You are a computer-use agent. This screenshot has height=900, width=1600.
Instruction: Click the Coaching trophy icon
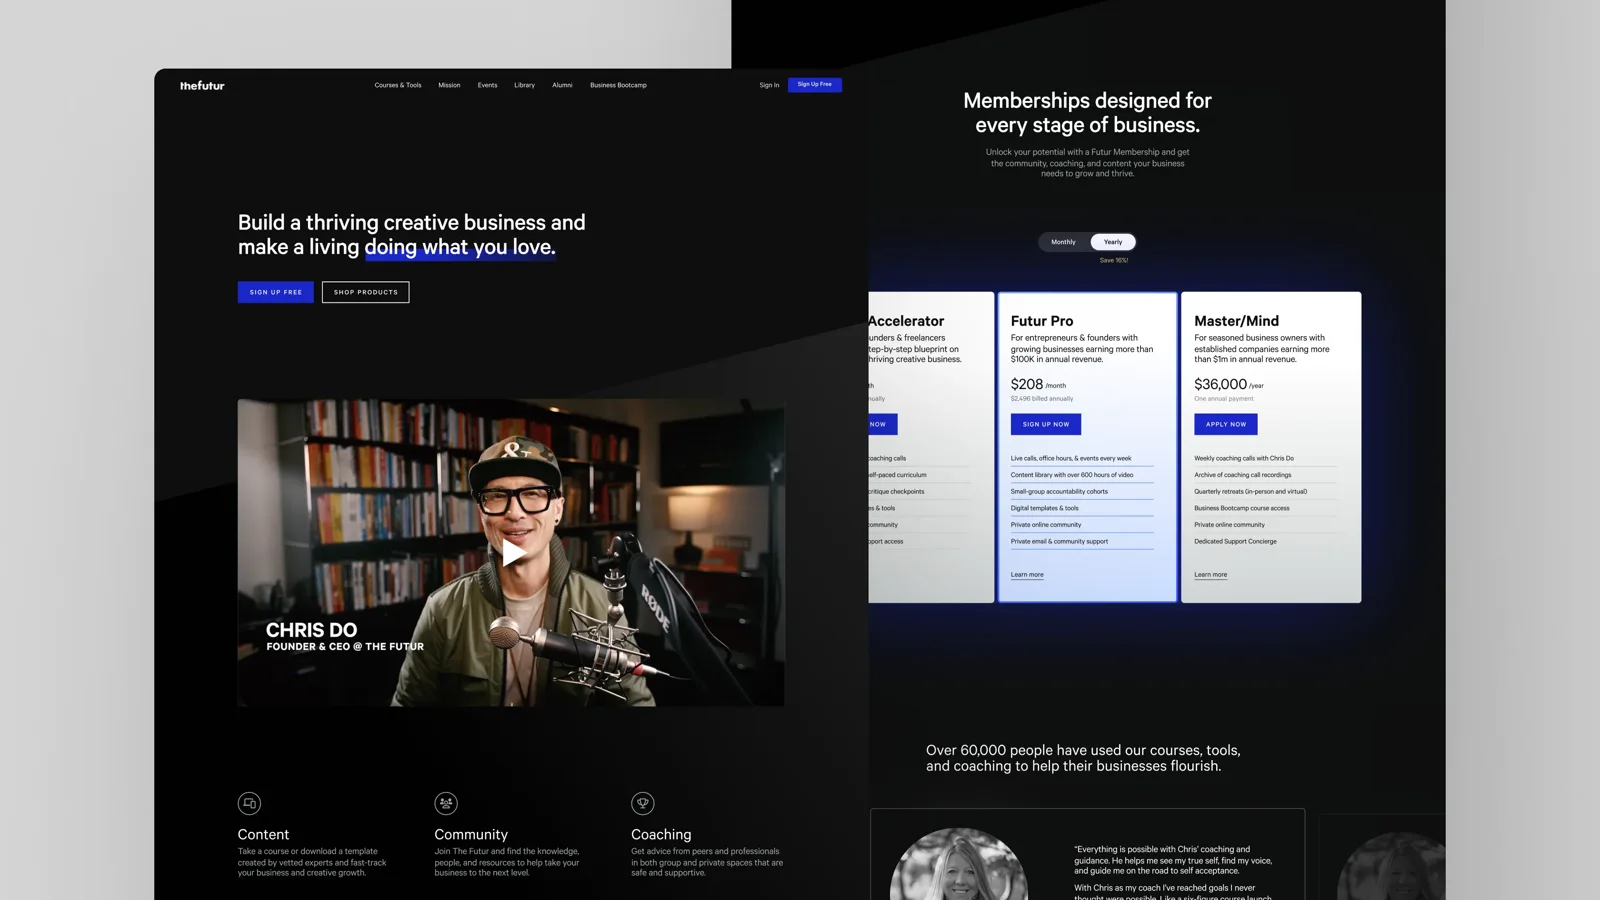[x=643, y=803]
